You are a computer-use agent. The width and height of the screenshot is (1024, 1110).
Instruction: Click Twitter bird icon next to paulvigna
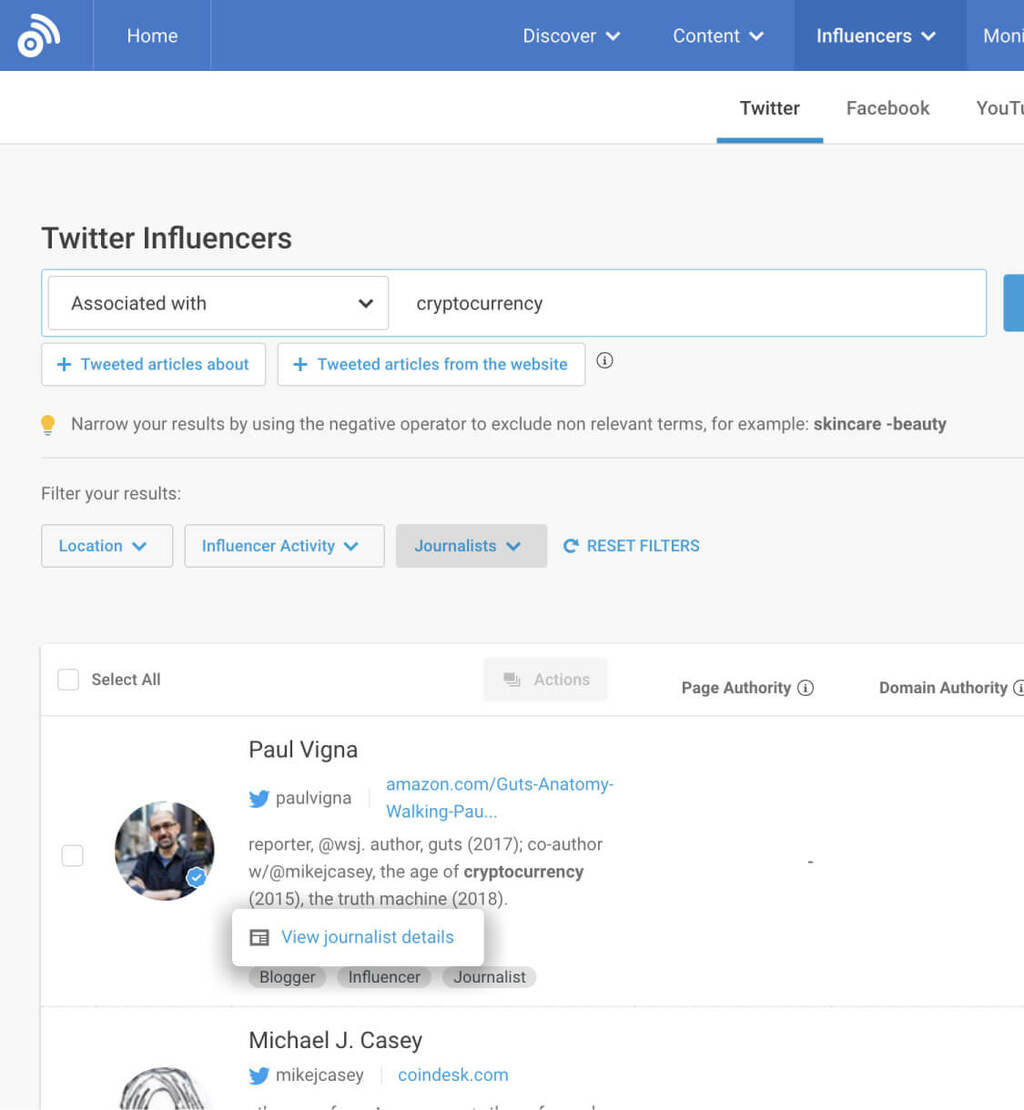(x=259, y=798)
